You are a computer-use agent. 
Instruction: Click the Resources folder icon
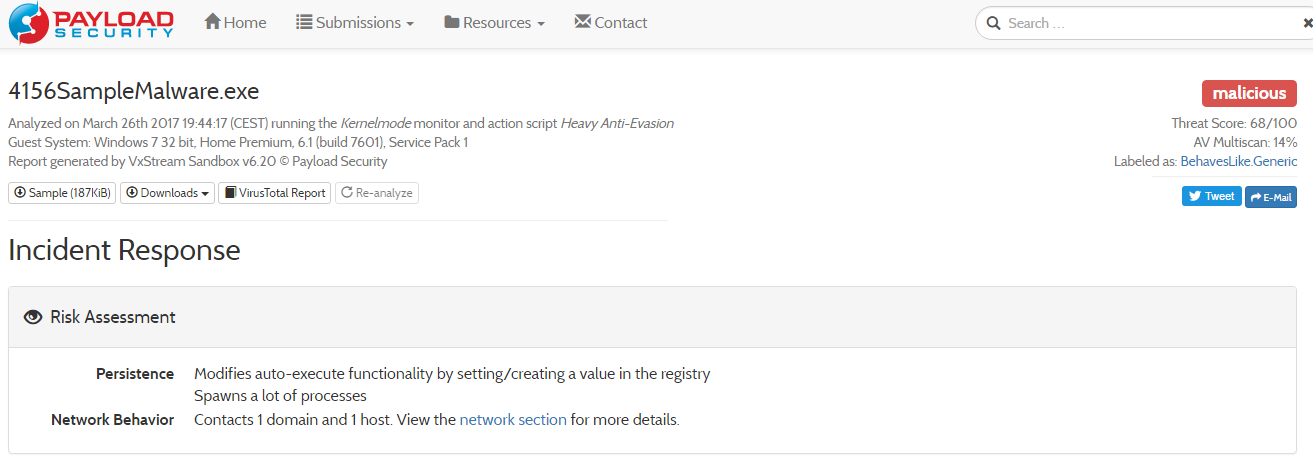[x=451, y=22]
